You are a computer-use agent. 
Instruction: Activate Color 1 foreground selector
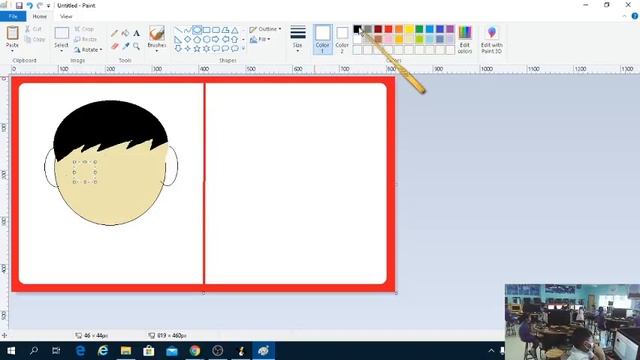[322, 39]
